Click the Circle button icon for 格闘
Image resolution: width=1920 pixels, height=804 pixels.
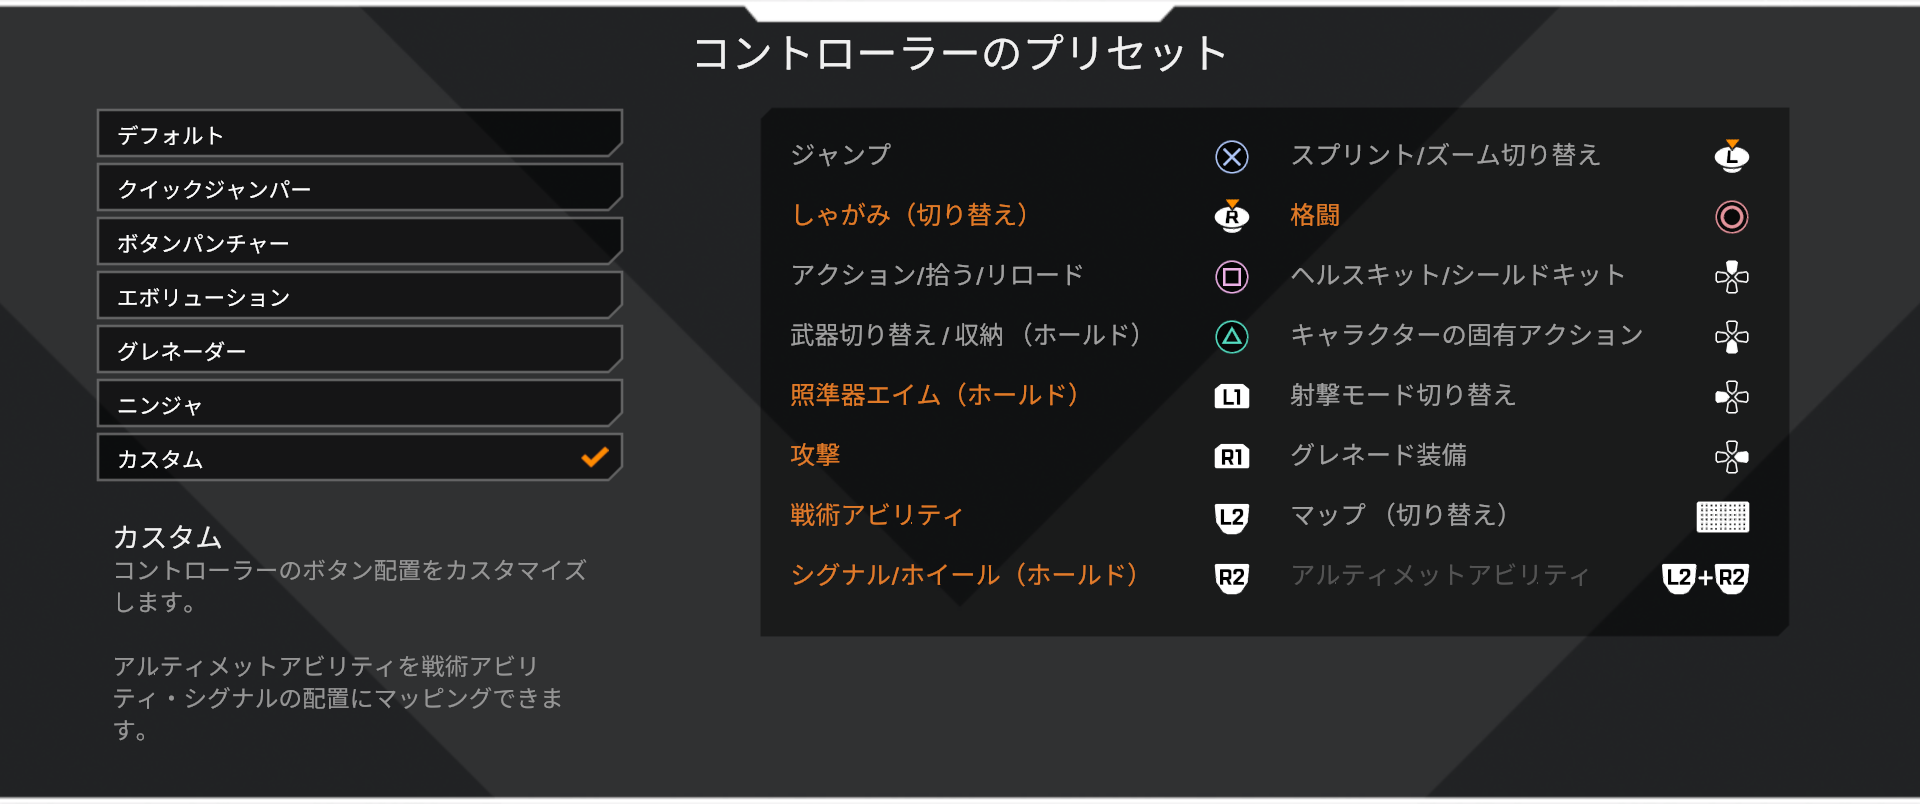[1731, 217]
